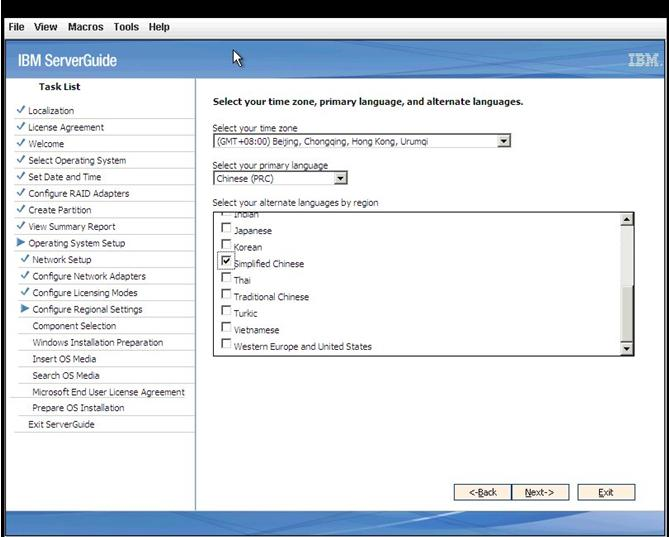Check the Thai language checkbox
The width and height of the screenshot is (669, 537).
[226, 278]
